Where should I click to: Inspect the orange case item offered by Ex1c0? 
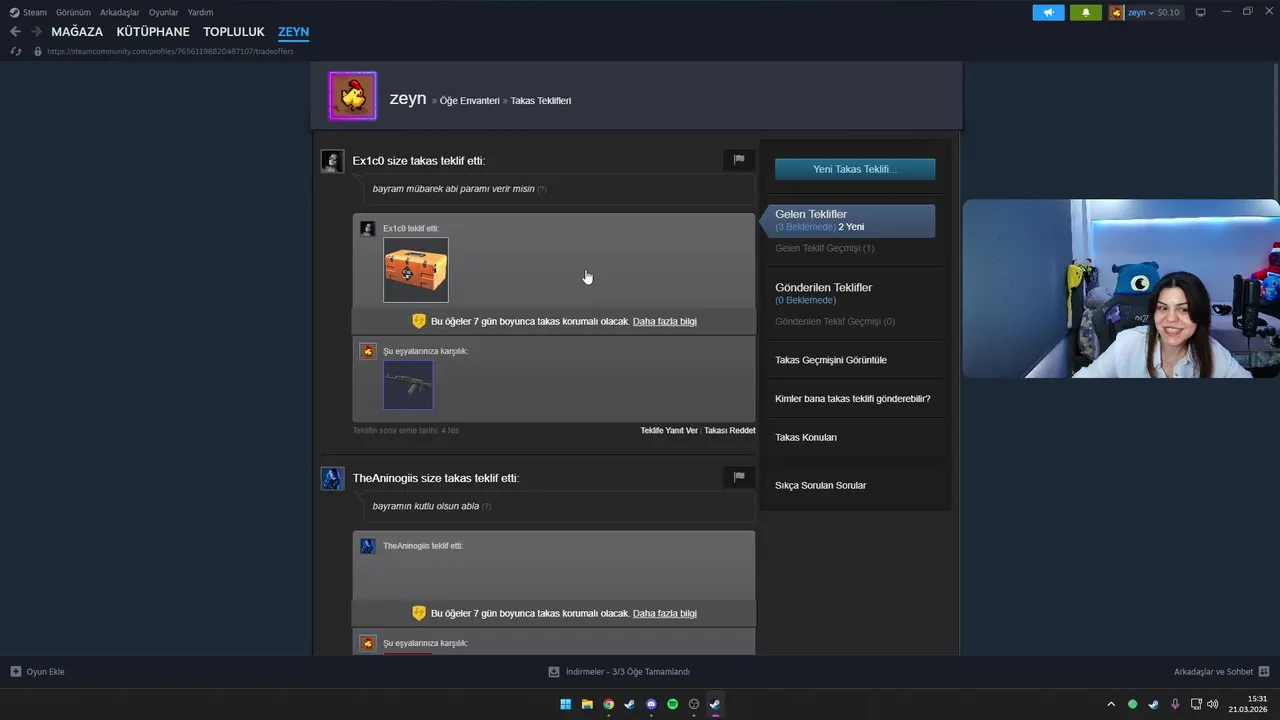click(x=416, y=270)
